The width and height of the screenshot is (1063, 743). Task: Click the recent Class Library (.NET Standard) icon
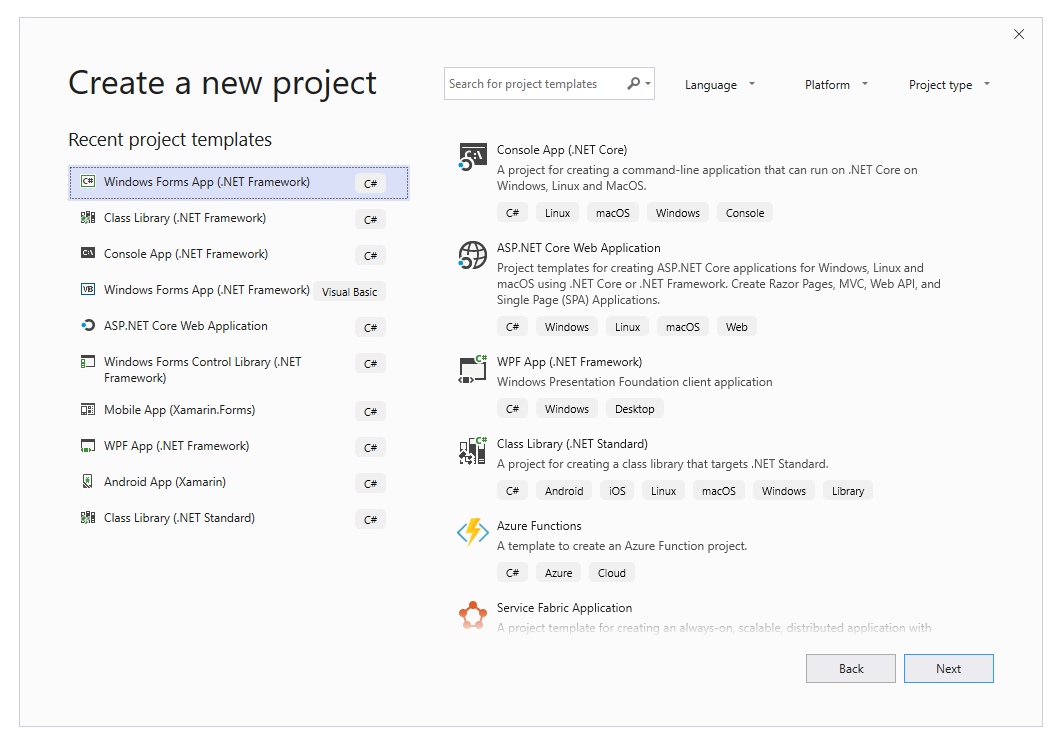pos(87,517)
